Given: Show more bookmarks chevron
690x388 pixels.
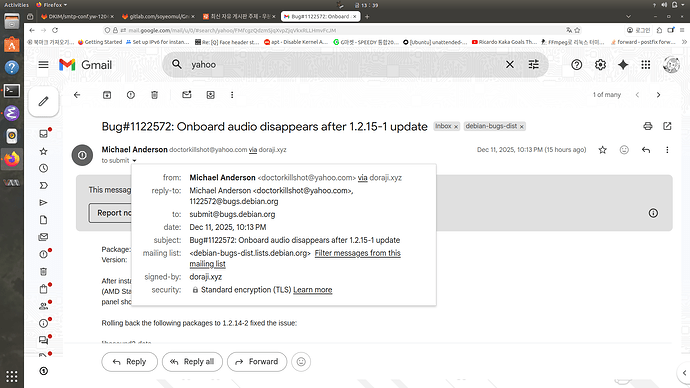Looking at the screenshot, I should pyautogui.click(x=684, y=42).
